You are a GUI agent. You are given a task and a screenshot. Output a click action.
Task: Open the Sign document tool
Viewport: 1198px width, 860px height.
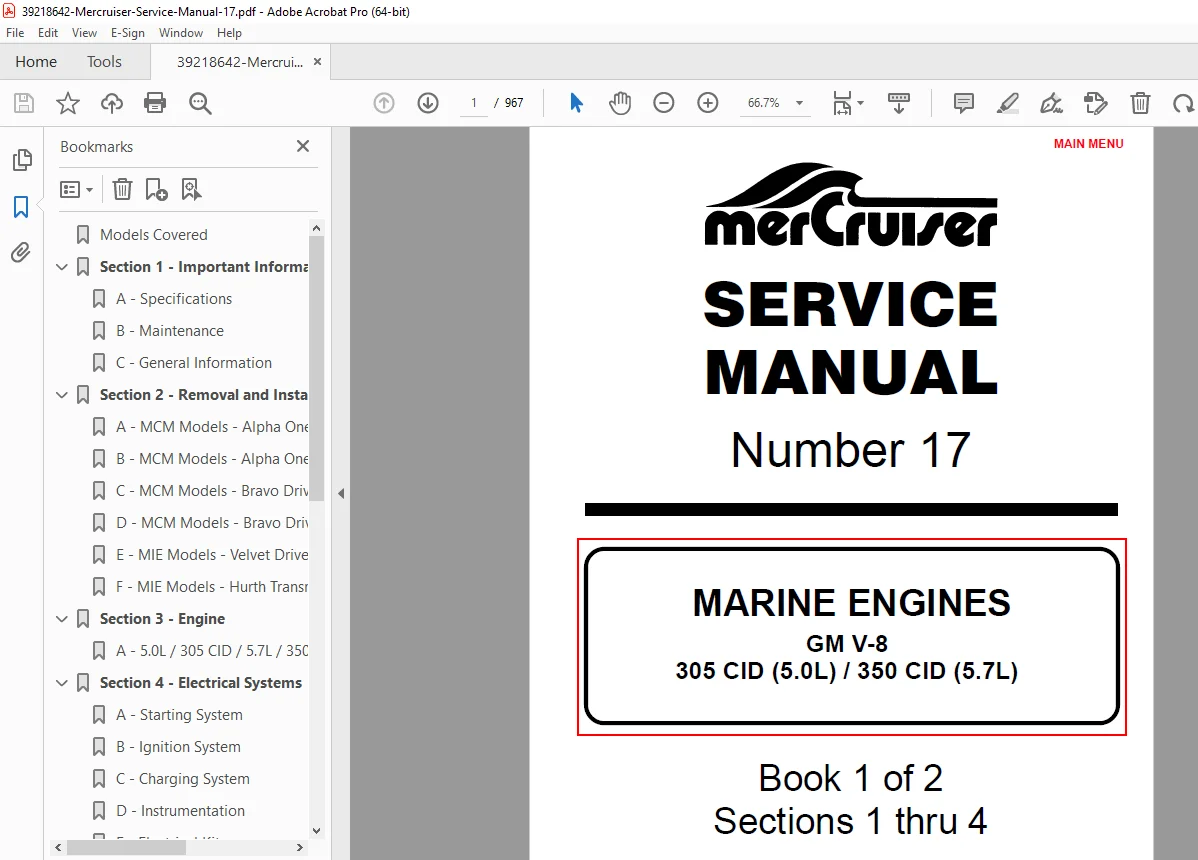click(x=1051, y=102)
